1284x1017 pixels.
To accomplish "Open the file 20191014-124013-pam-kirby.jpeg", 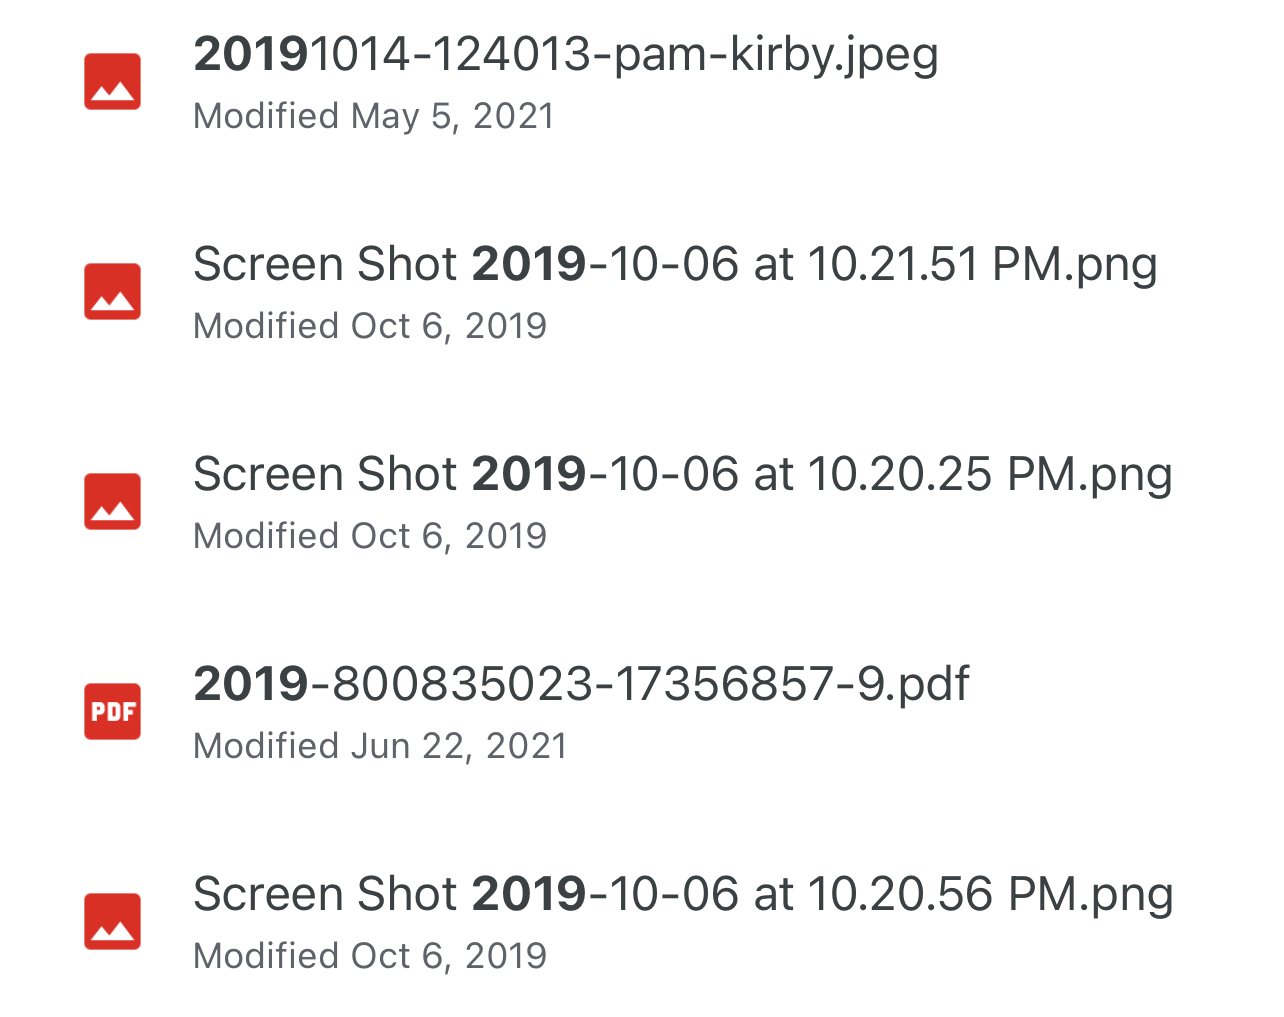I will [x=565, y=54].
